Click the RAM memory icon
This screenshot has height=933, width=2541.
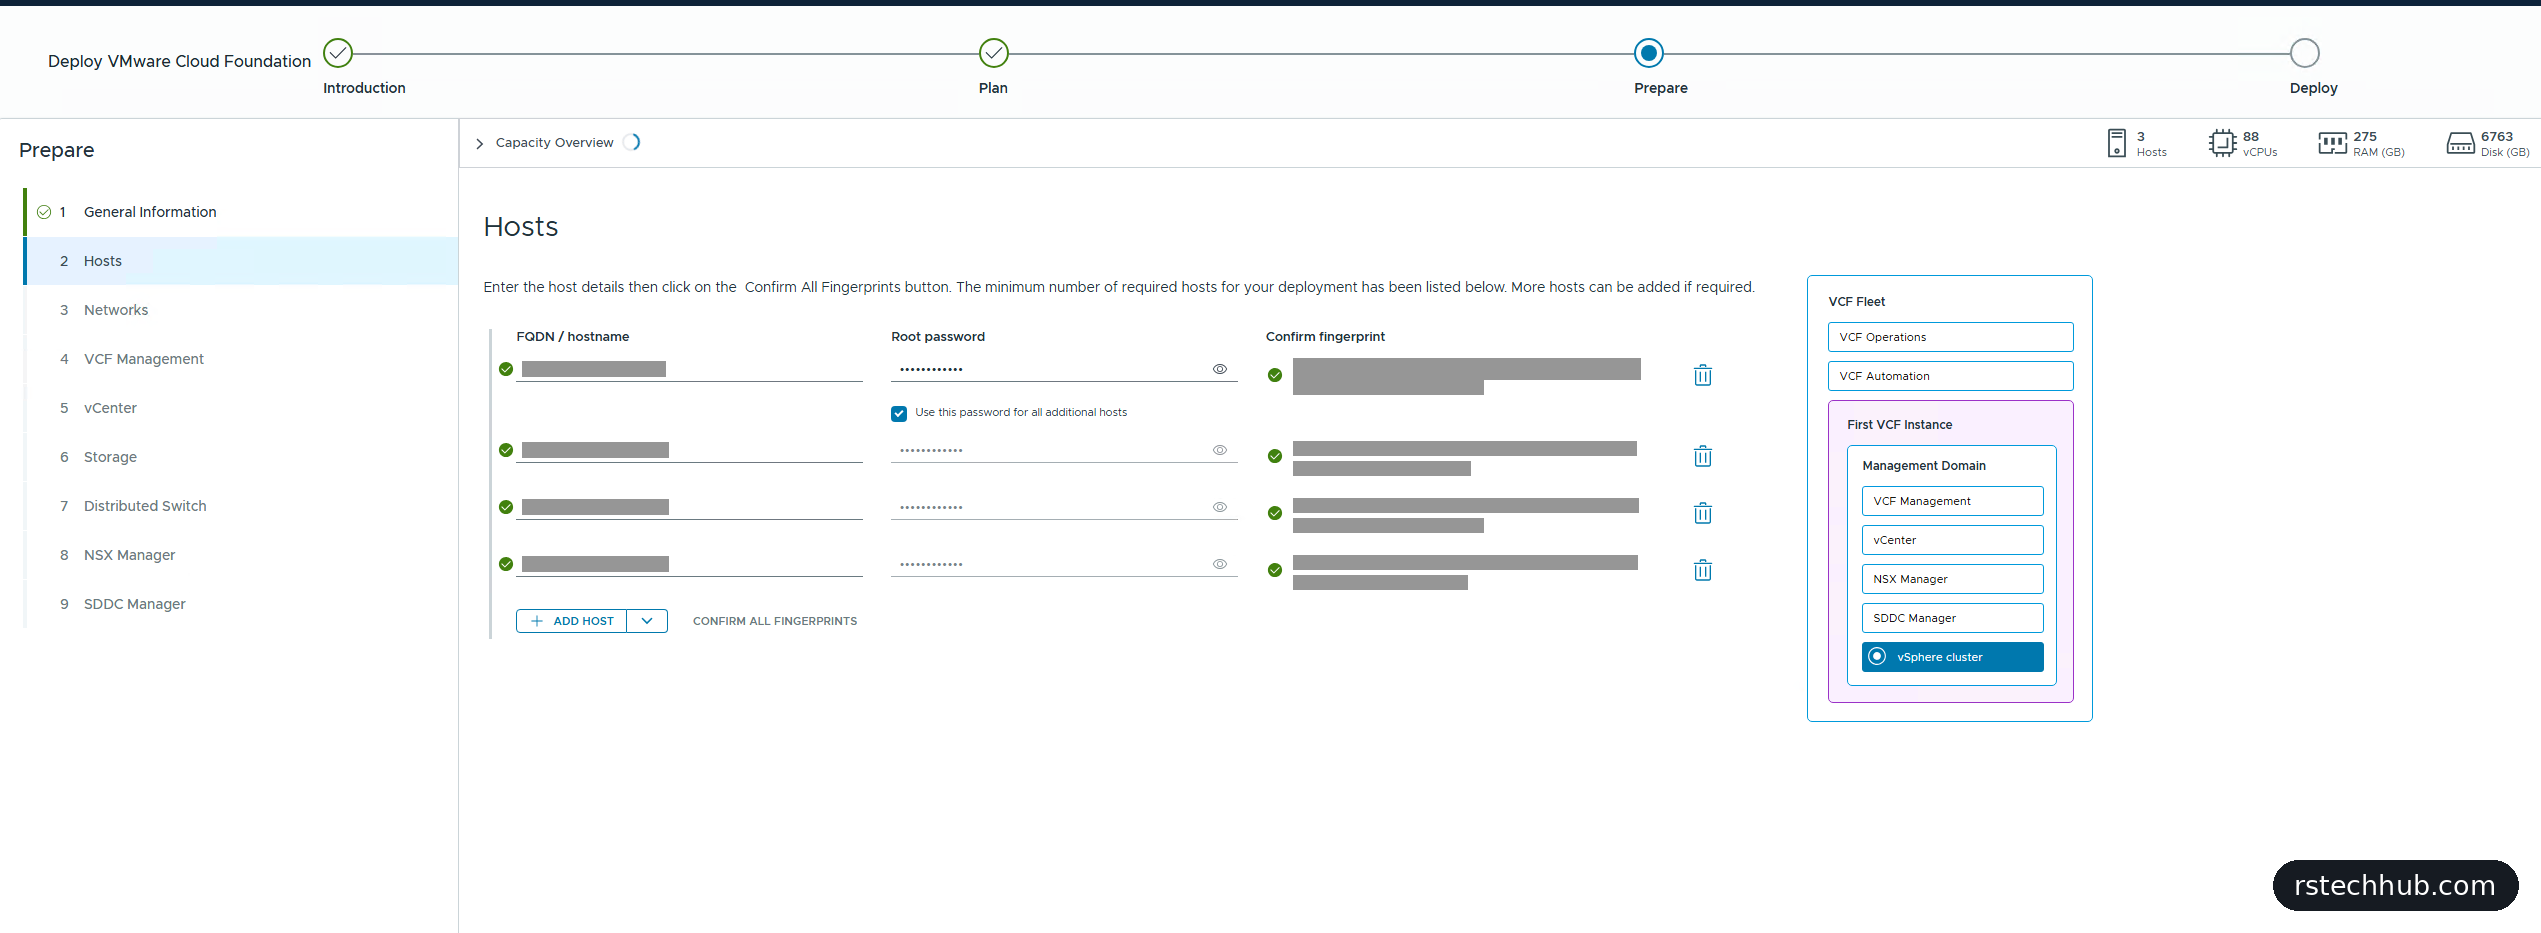pos(2332,143)
